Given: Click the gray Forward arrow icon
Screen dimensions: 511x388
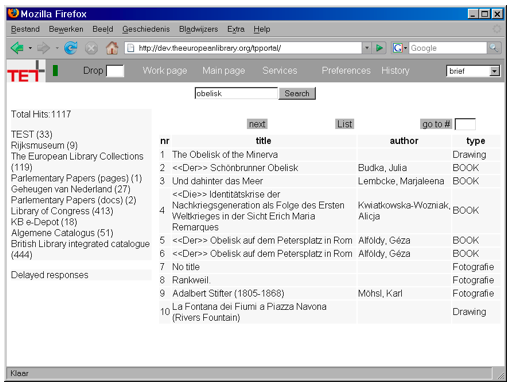Looking at the screenshot, I should [x=43, y=48].
